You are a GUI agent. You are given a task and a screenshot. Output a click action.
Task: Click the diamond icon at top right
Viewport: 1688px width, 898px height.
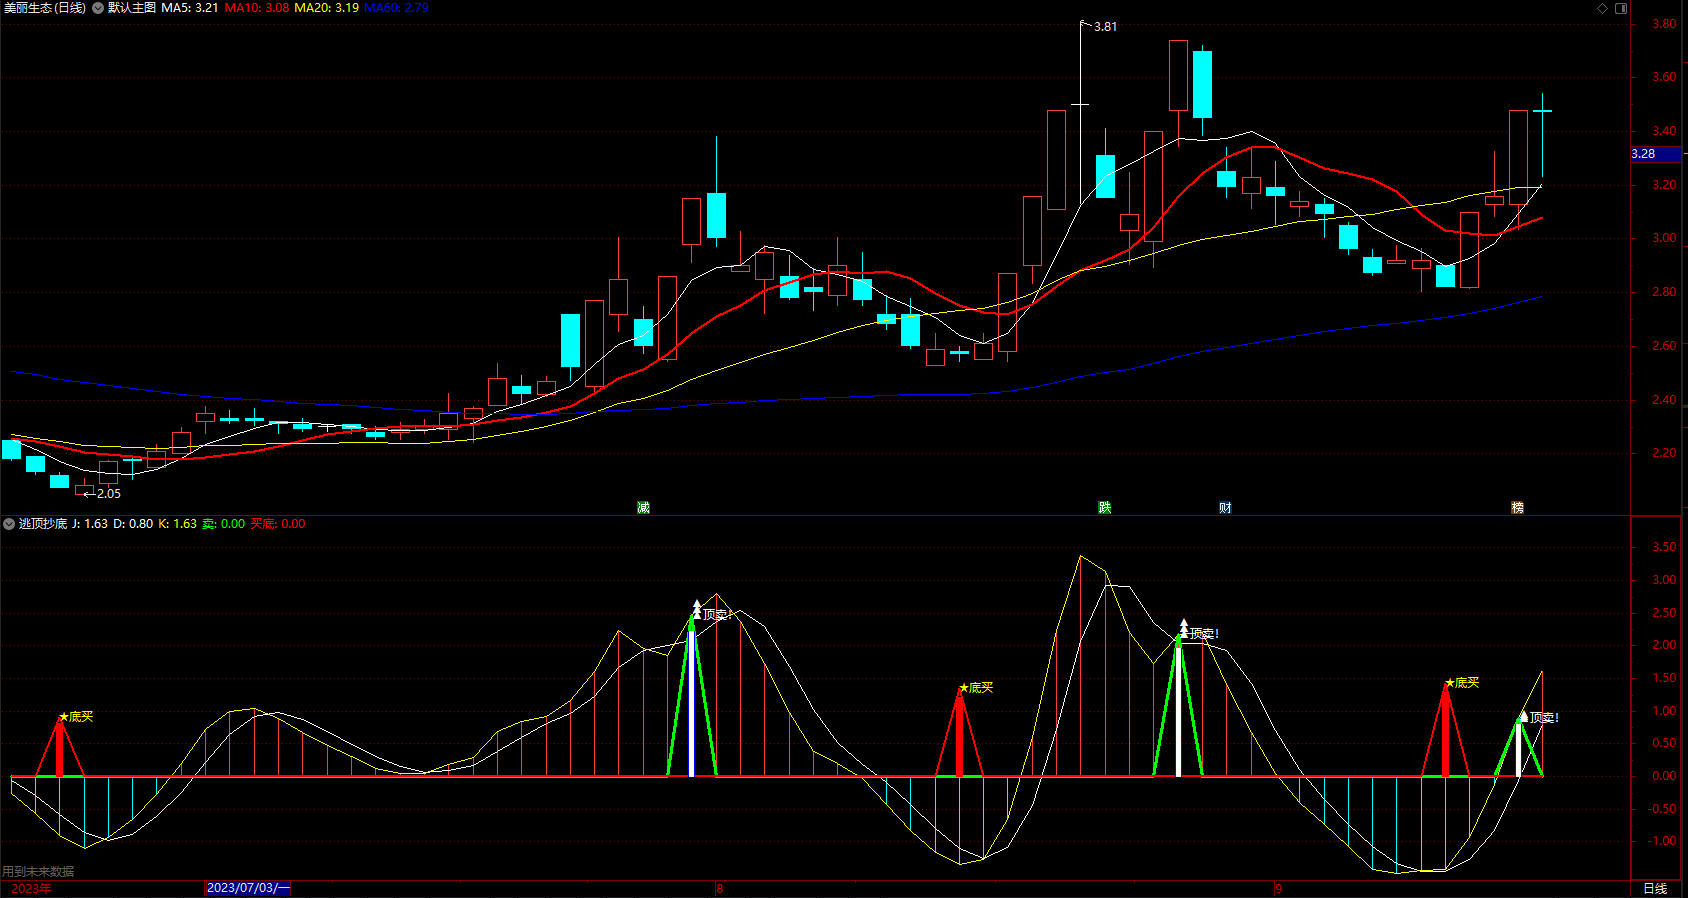pos(1602,8)
